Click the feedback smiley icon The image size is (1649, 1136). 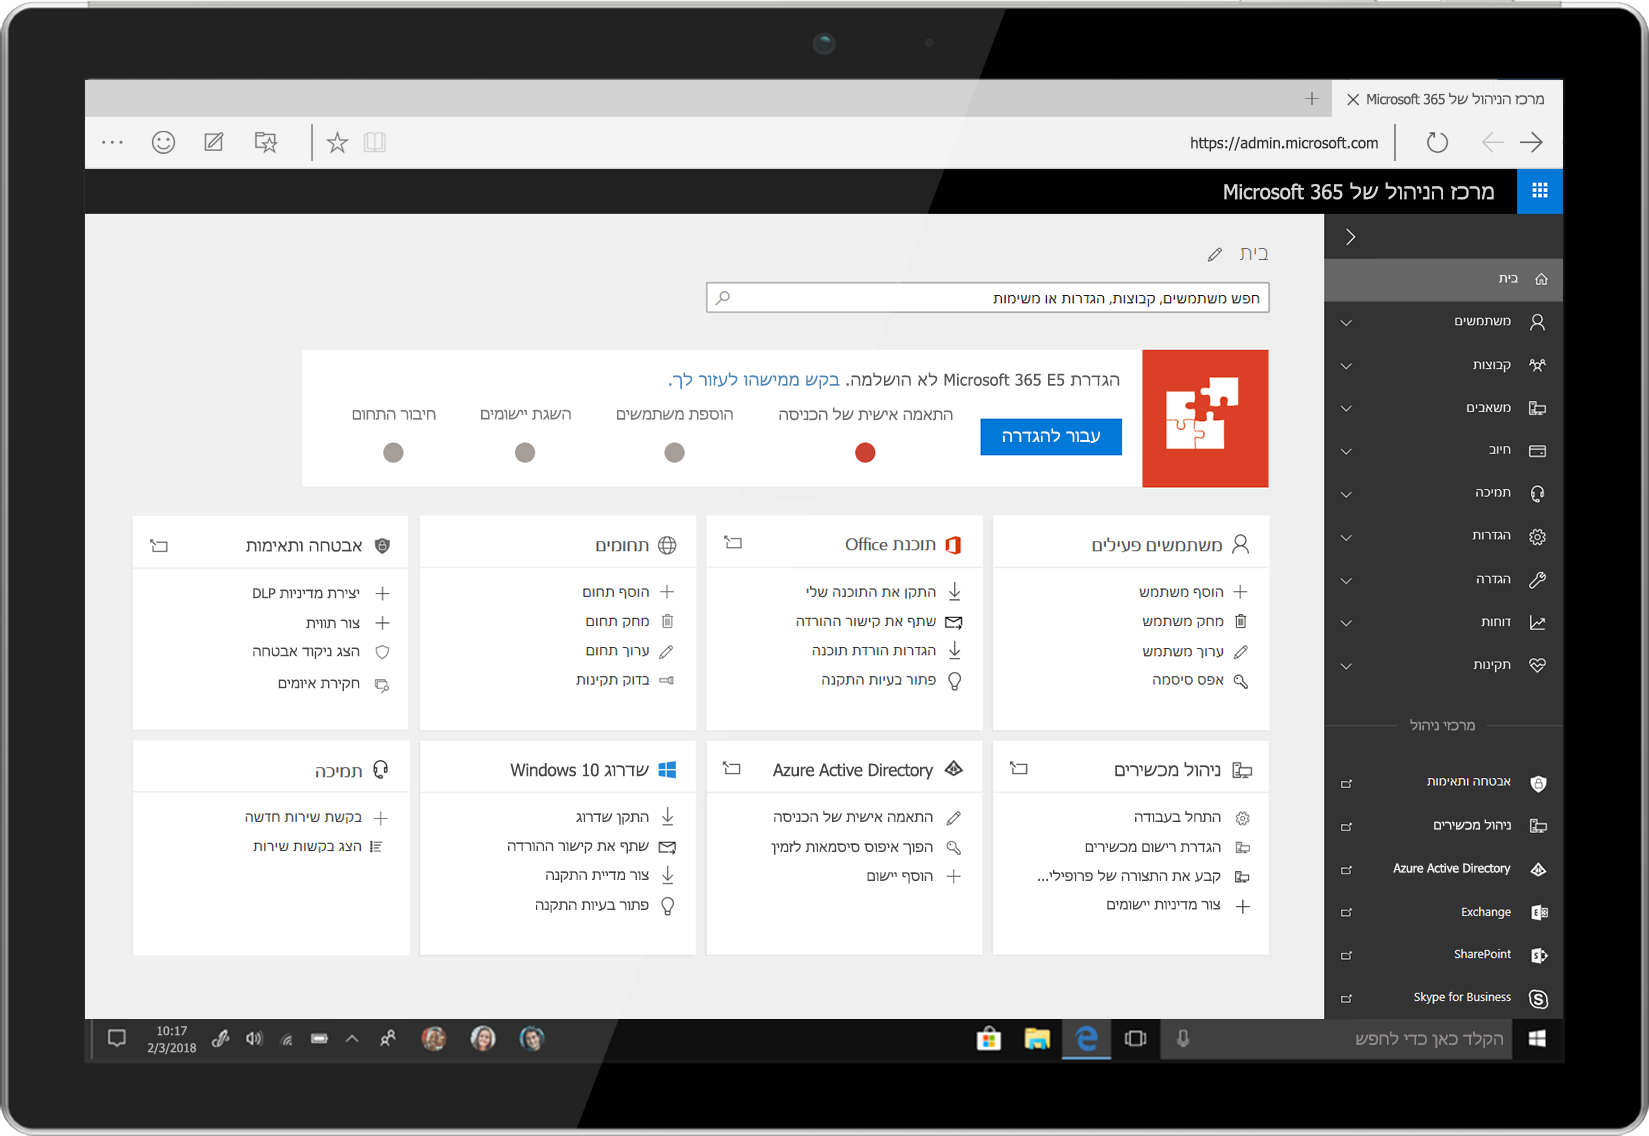163,143
